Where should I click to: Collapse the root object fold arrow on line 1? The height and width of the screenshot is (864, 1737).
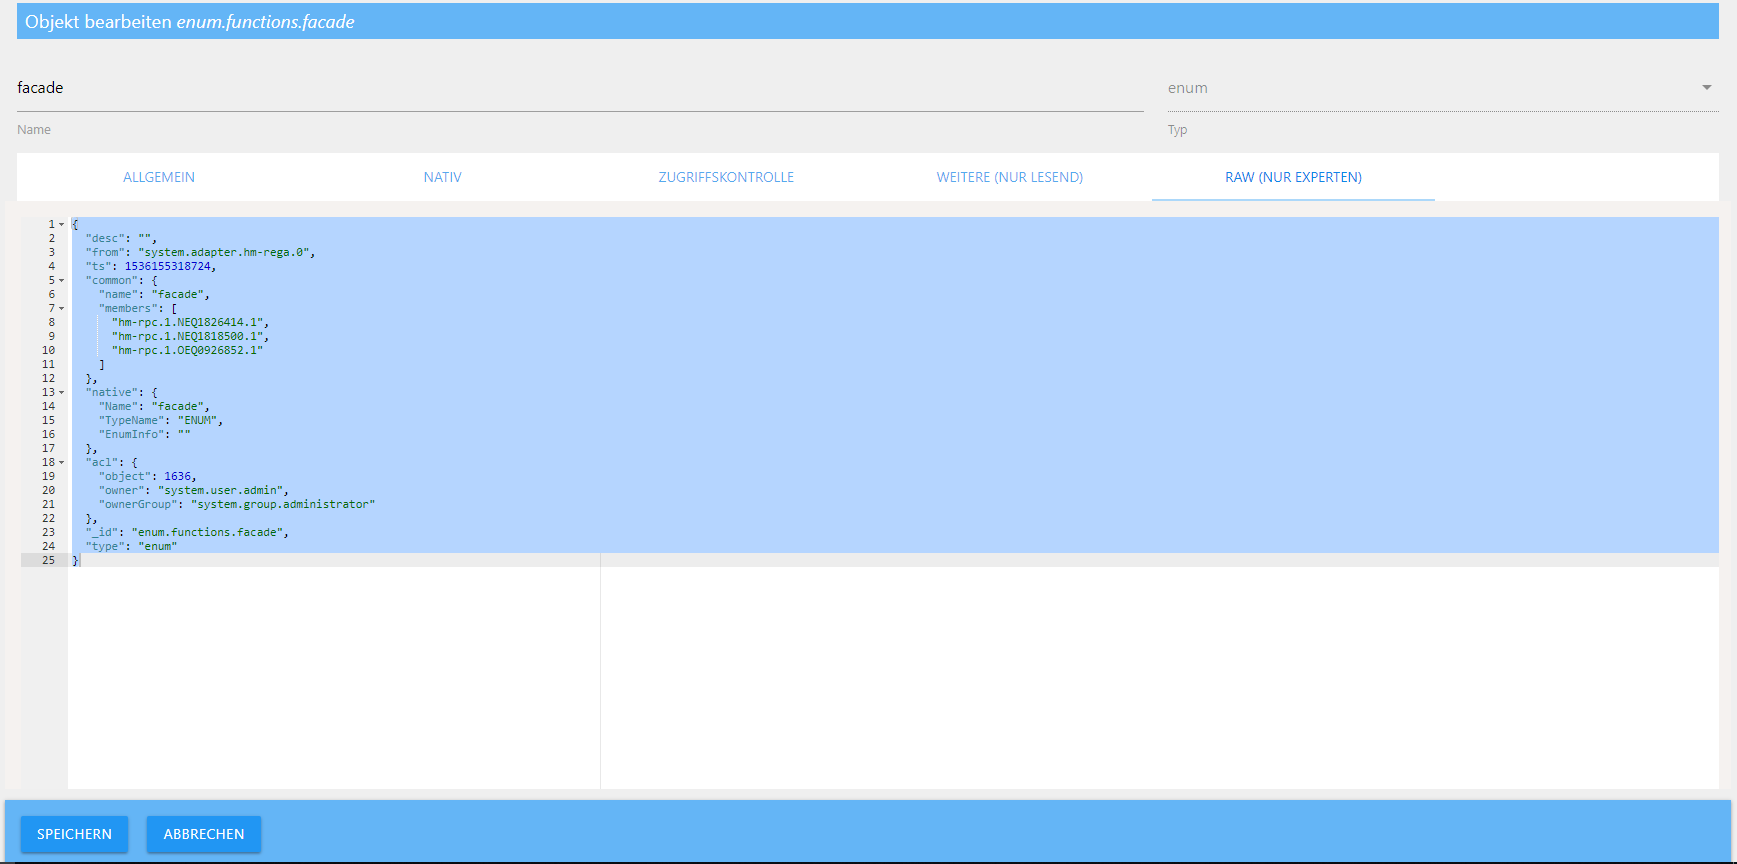62,225
